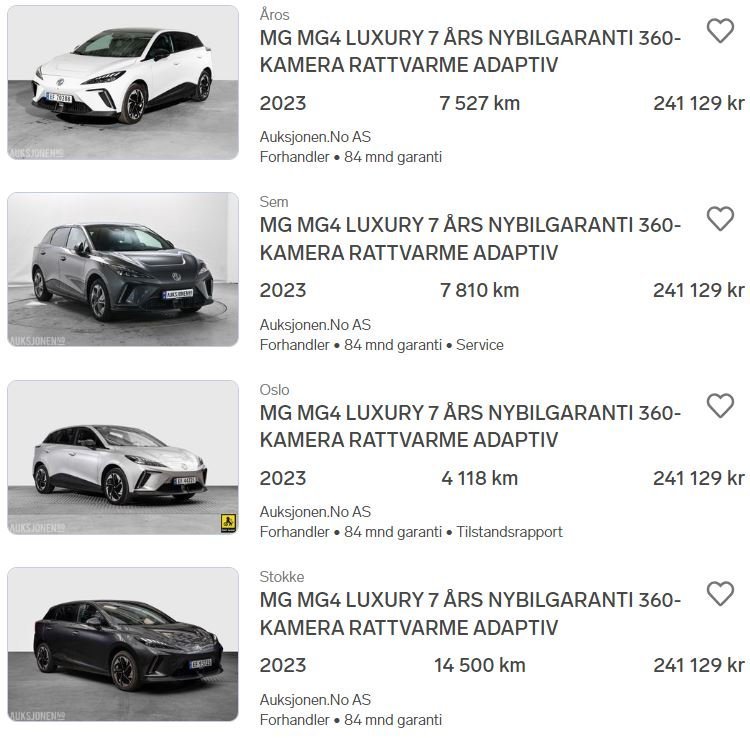Open MG4 Luxury listing title in Stokke
Screen dimensions: 750x738
pos(470,614)
